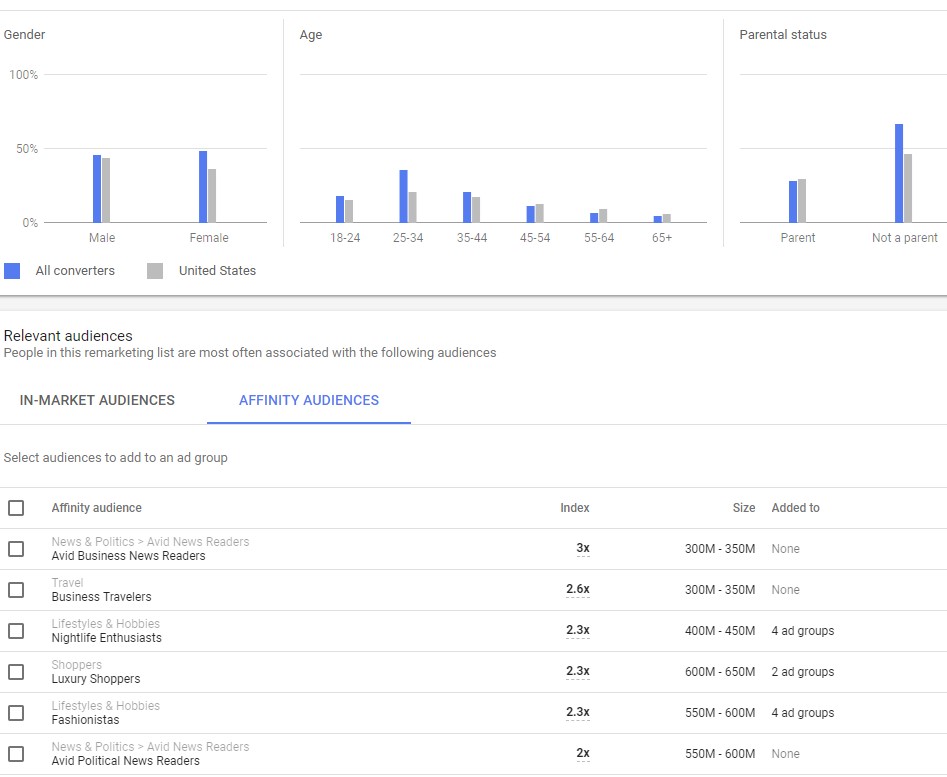The height and width of the screenshot is (777, 947).
Task: Open '4 ad groups' for Nightlife Enthusiasts
Action: [803, 631]
